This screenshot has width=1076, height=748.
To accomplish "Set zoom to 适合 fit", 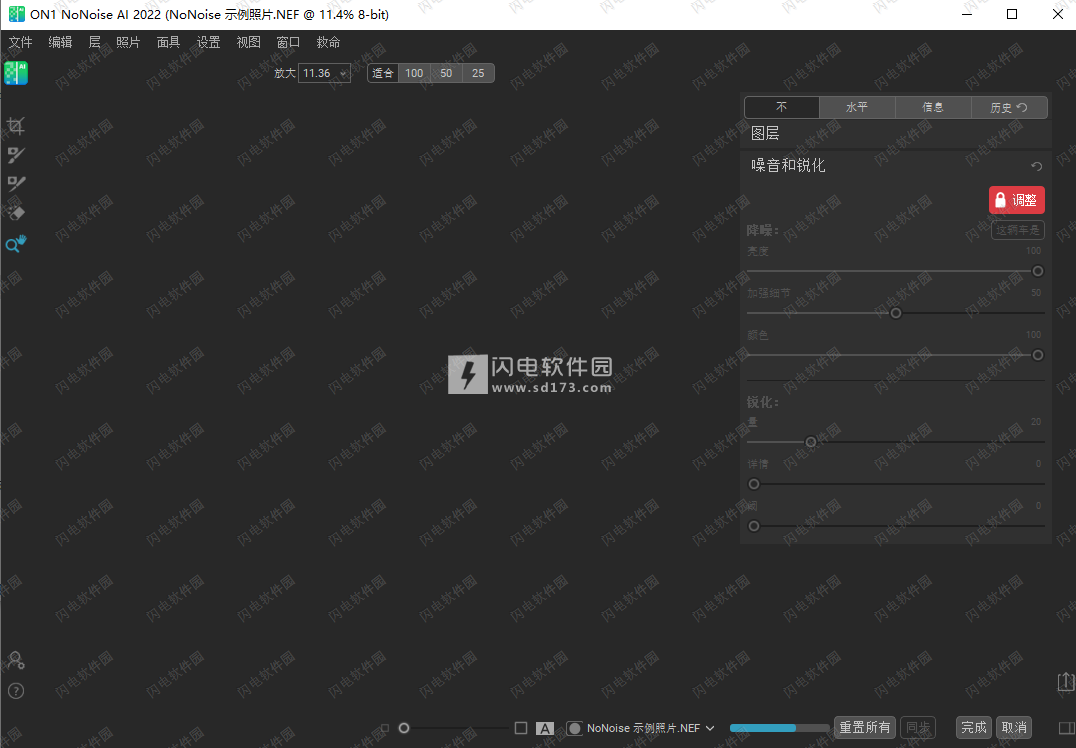I will pyautogui.click(x=383, y=73).
